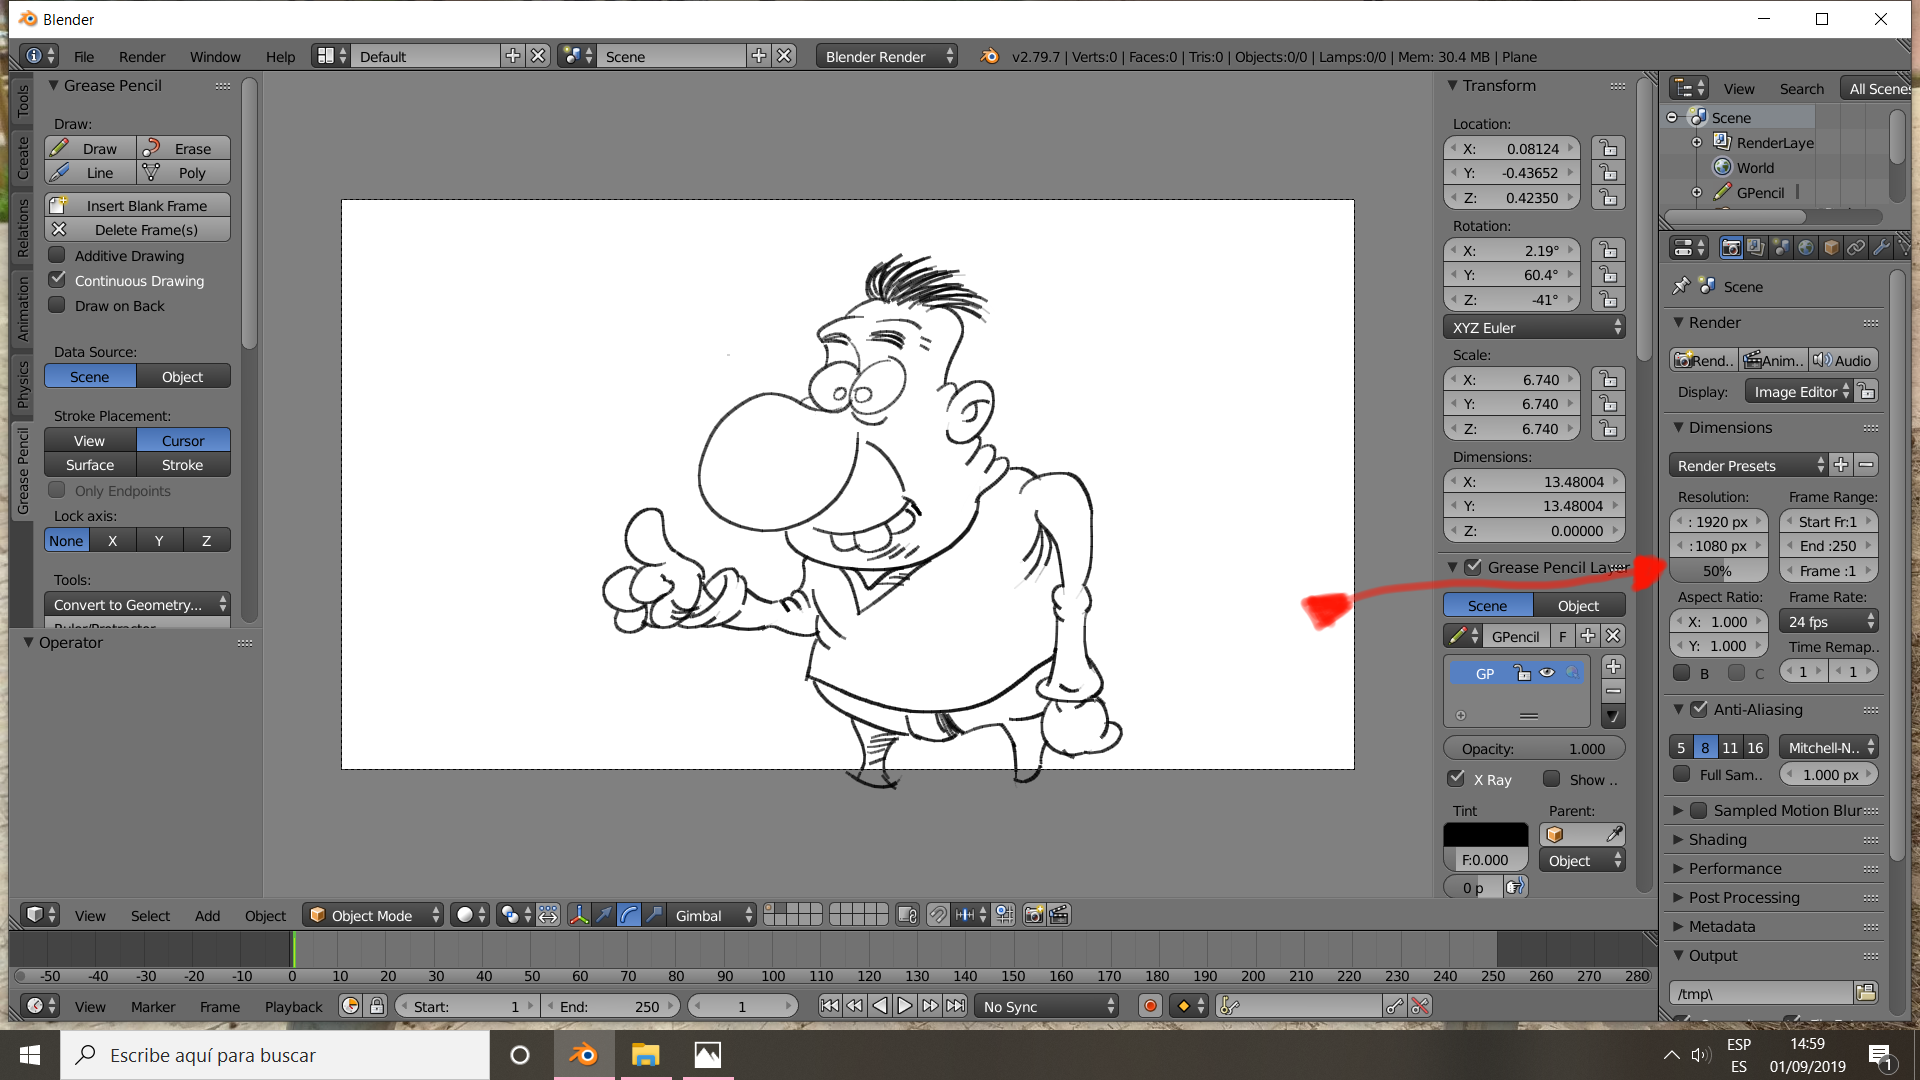This screenshot has height=1080, width=1920.
Task: Open the Window menu
Action: click(215, 56)
